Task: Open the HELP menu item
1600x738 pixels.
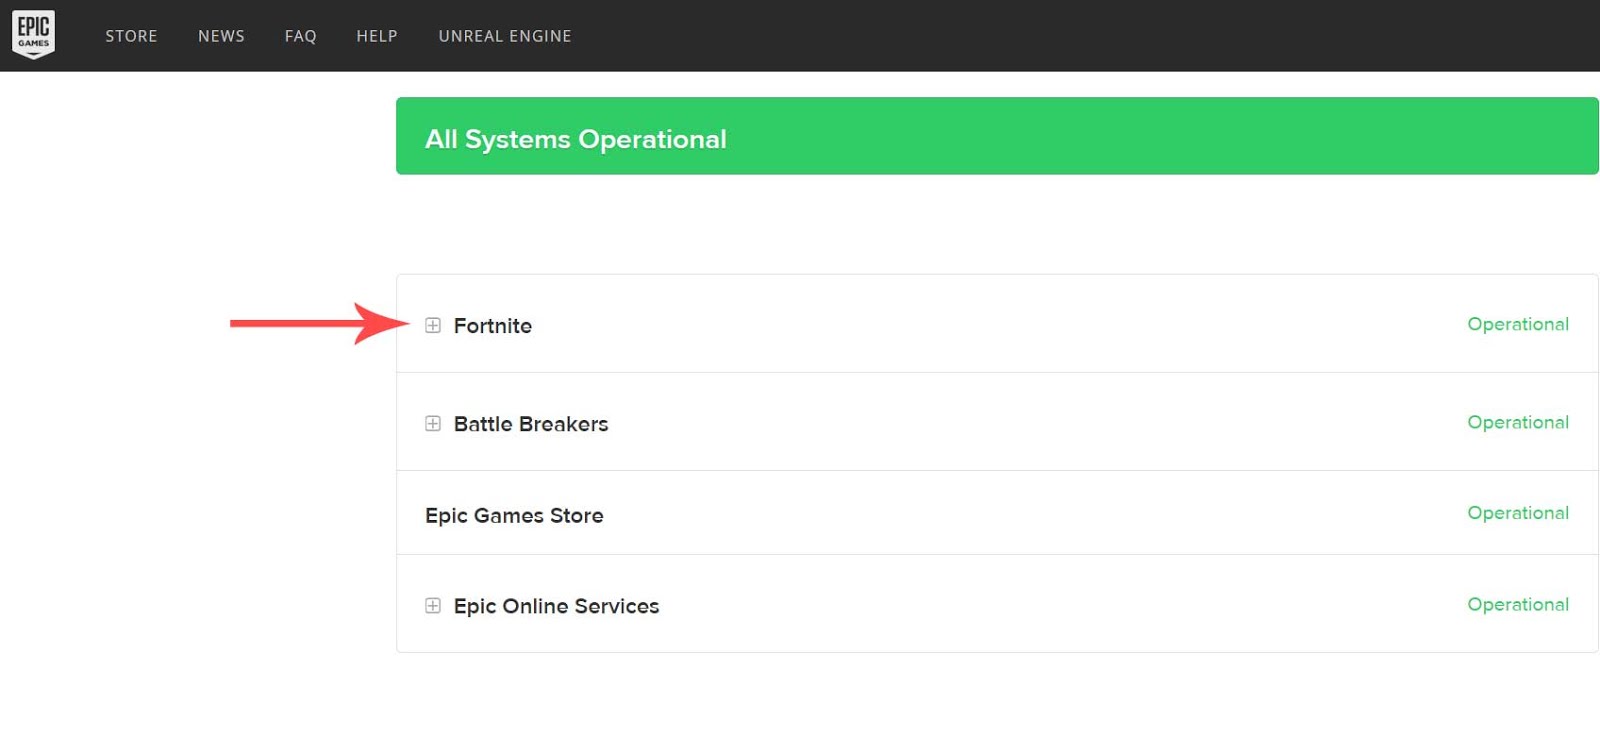Action: [x=377, y=36]
